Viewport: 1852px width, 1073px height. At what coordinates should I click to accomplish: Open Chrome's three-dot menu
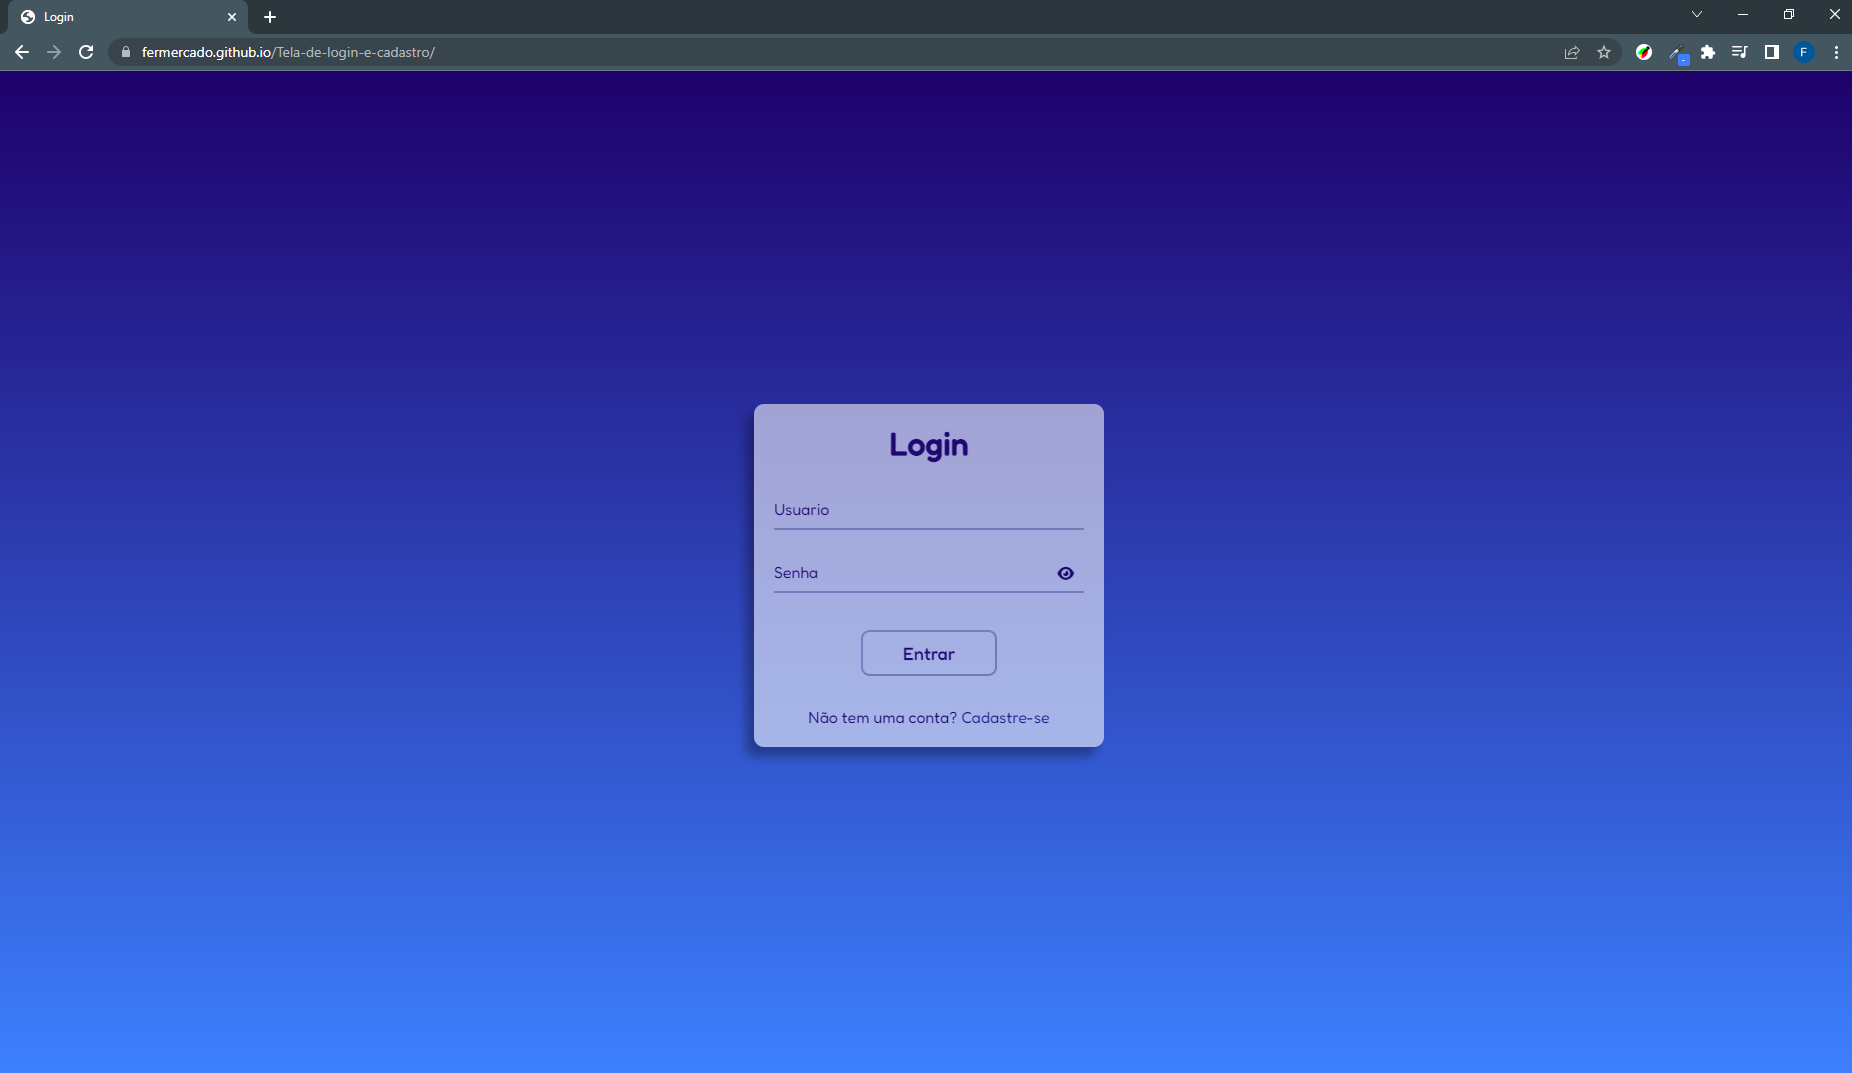[x=1836, y=52]
